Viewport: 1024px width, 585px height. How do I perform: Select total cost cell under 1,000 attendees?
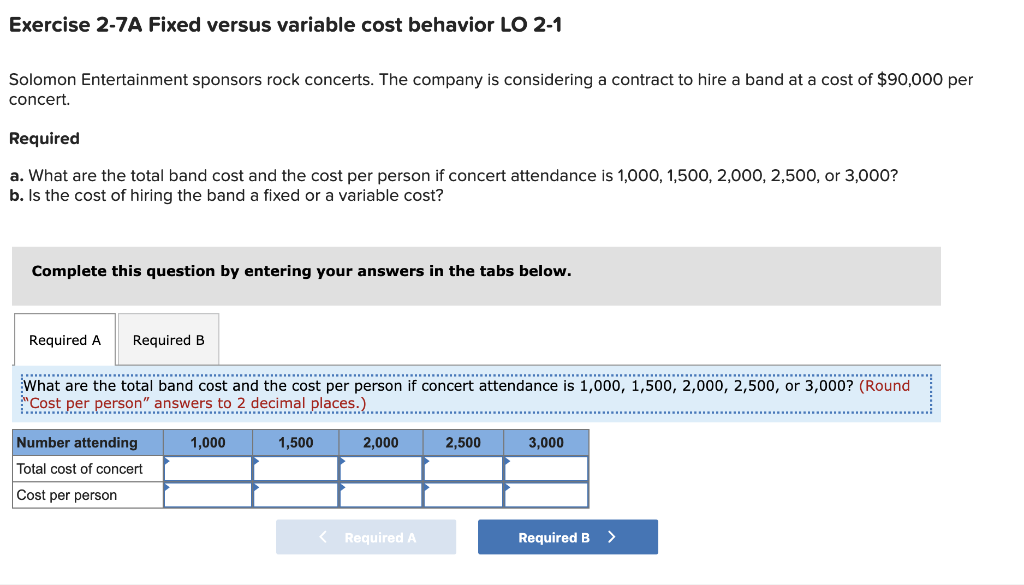pyautogui.click(x=208, y=467)
